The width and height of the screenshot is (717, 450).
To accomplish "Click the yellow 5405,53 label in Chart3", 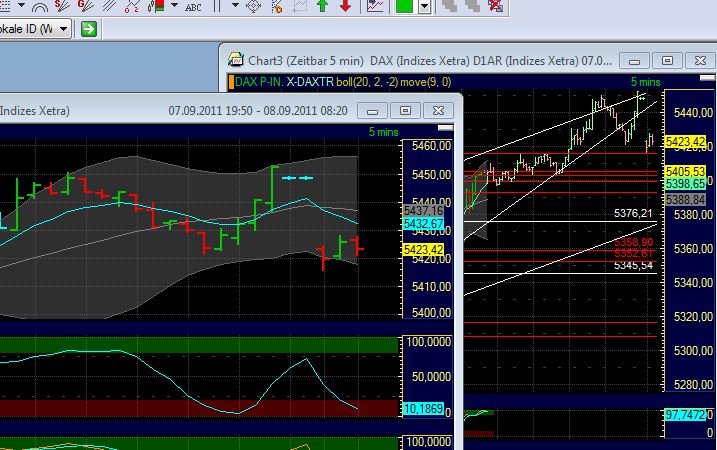I will coord(685,171).
